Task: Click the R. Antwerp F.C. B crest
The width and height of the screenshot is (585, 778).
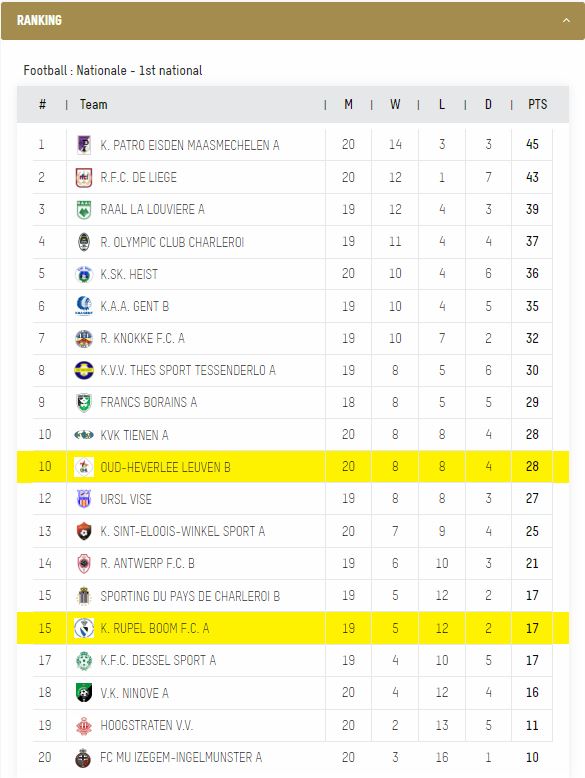Action: point(84,563)
